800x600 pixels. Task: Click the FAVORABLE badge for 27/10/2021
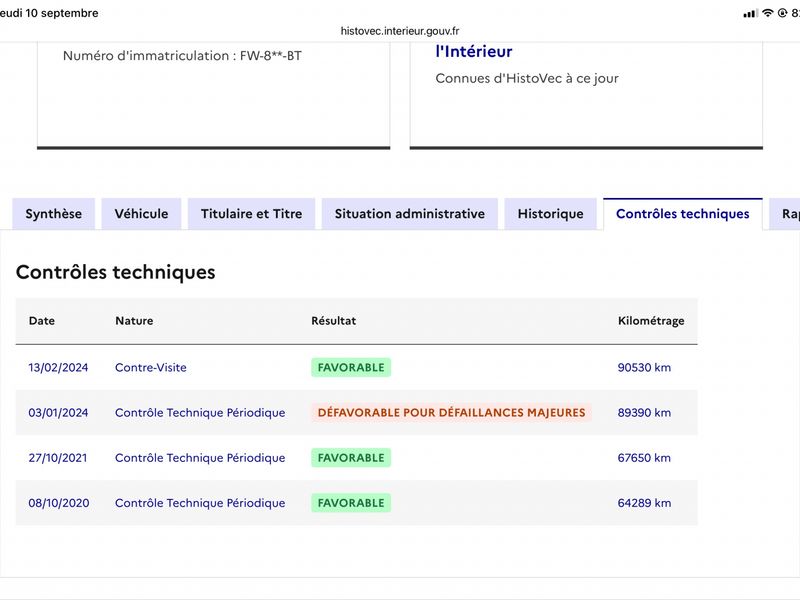[351, 458]
